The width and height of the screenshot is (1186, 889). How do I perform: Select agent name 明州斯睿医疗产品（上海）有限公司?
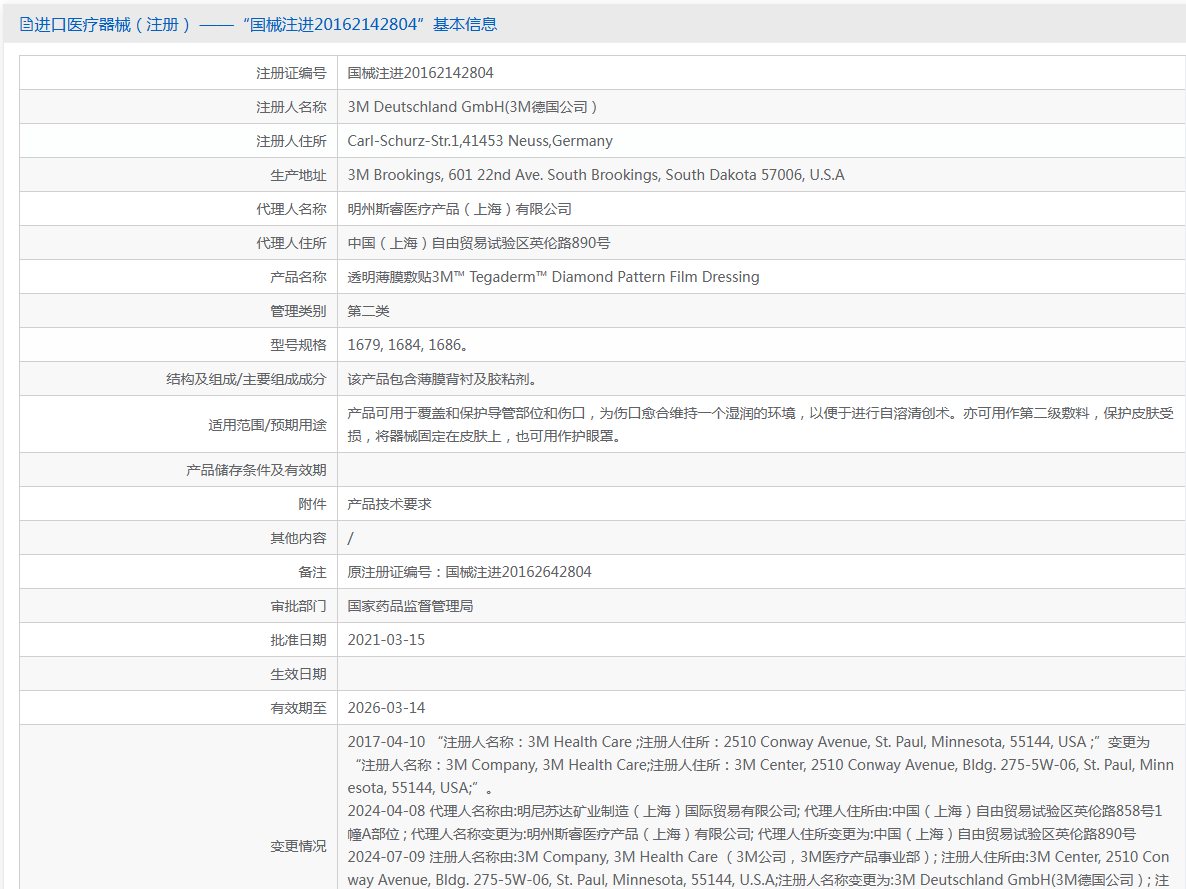(460, 210)
